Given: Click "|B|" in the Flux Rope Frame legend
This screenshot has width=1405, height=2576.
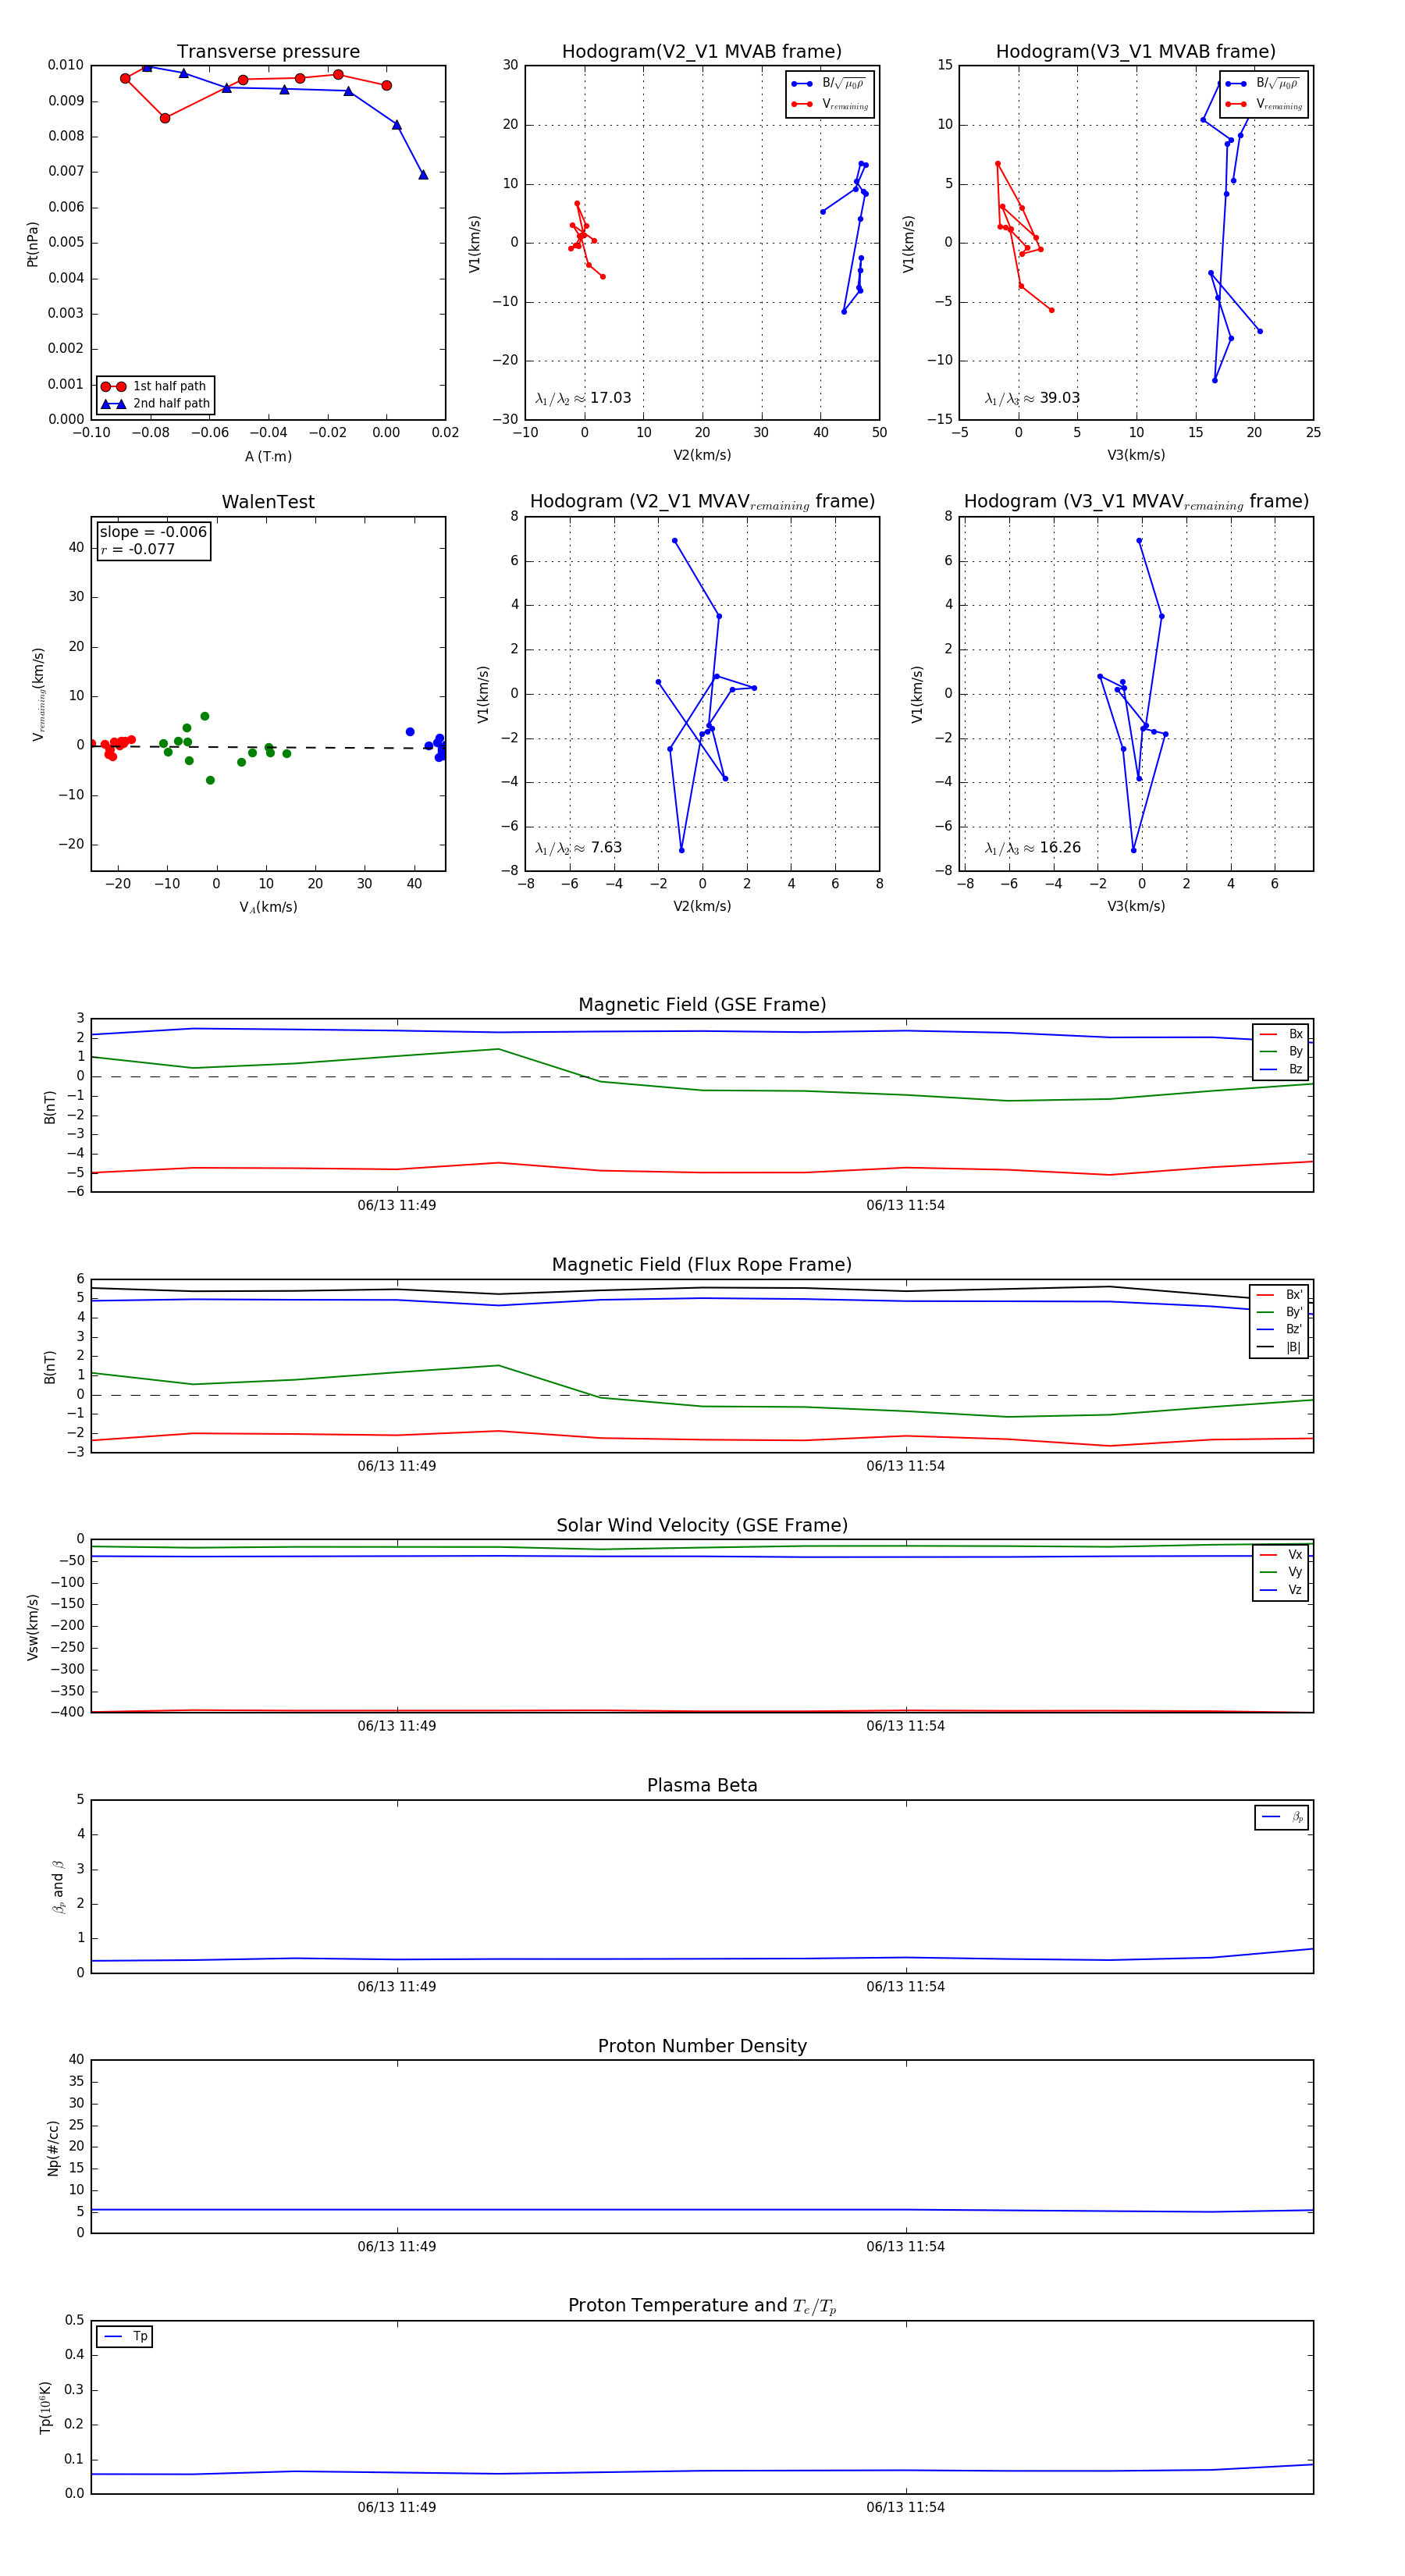Looking at the screenshot, I should (x=1280, y=1347).
